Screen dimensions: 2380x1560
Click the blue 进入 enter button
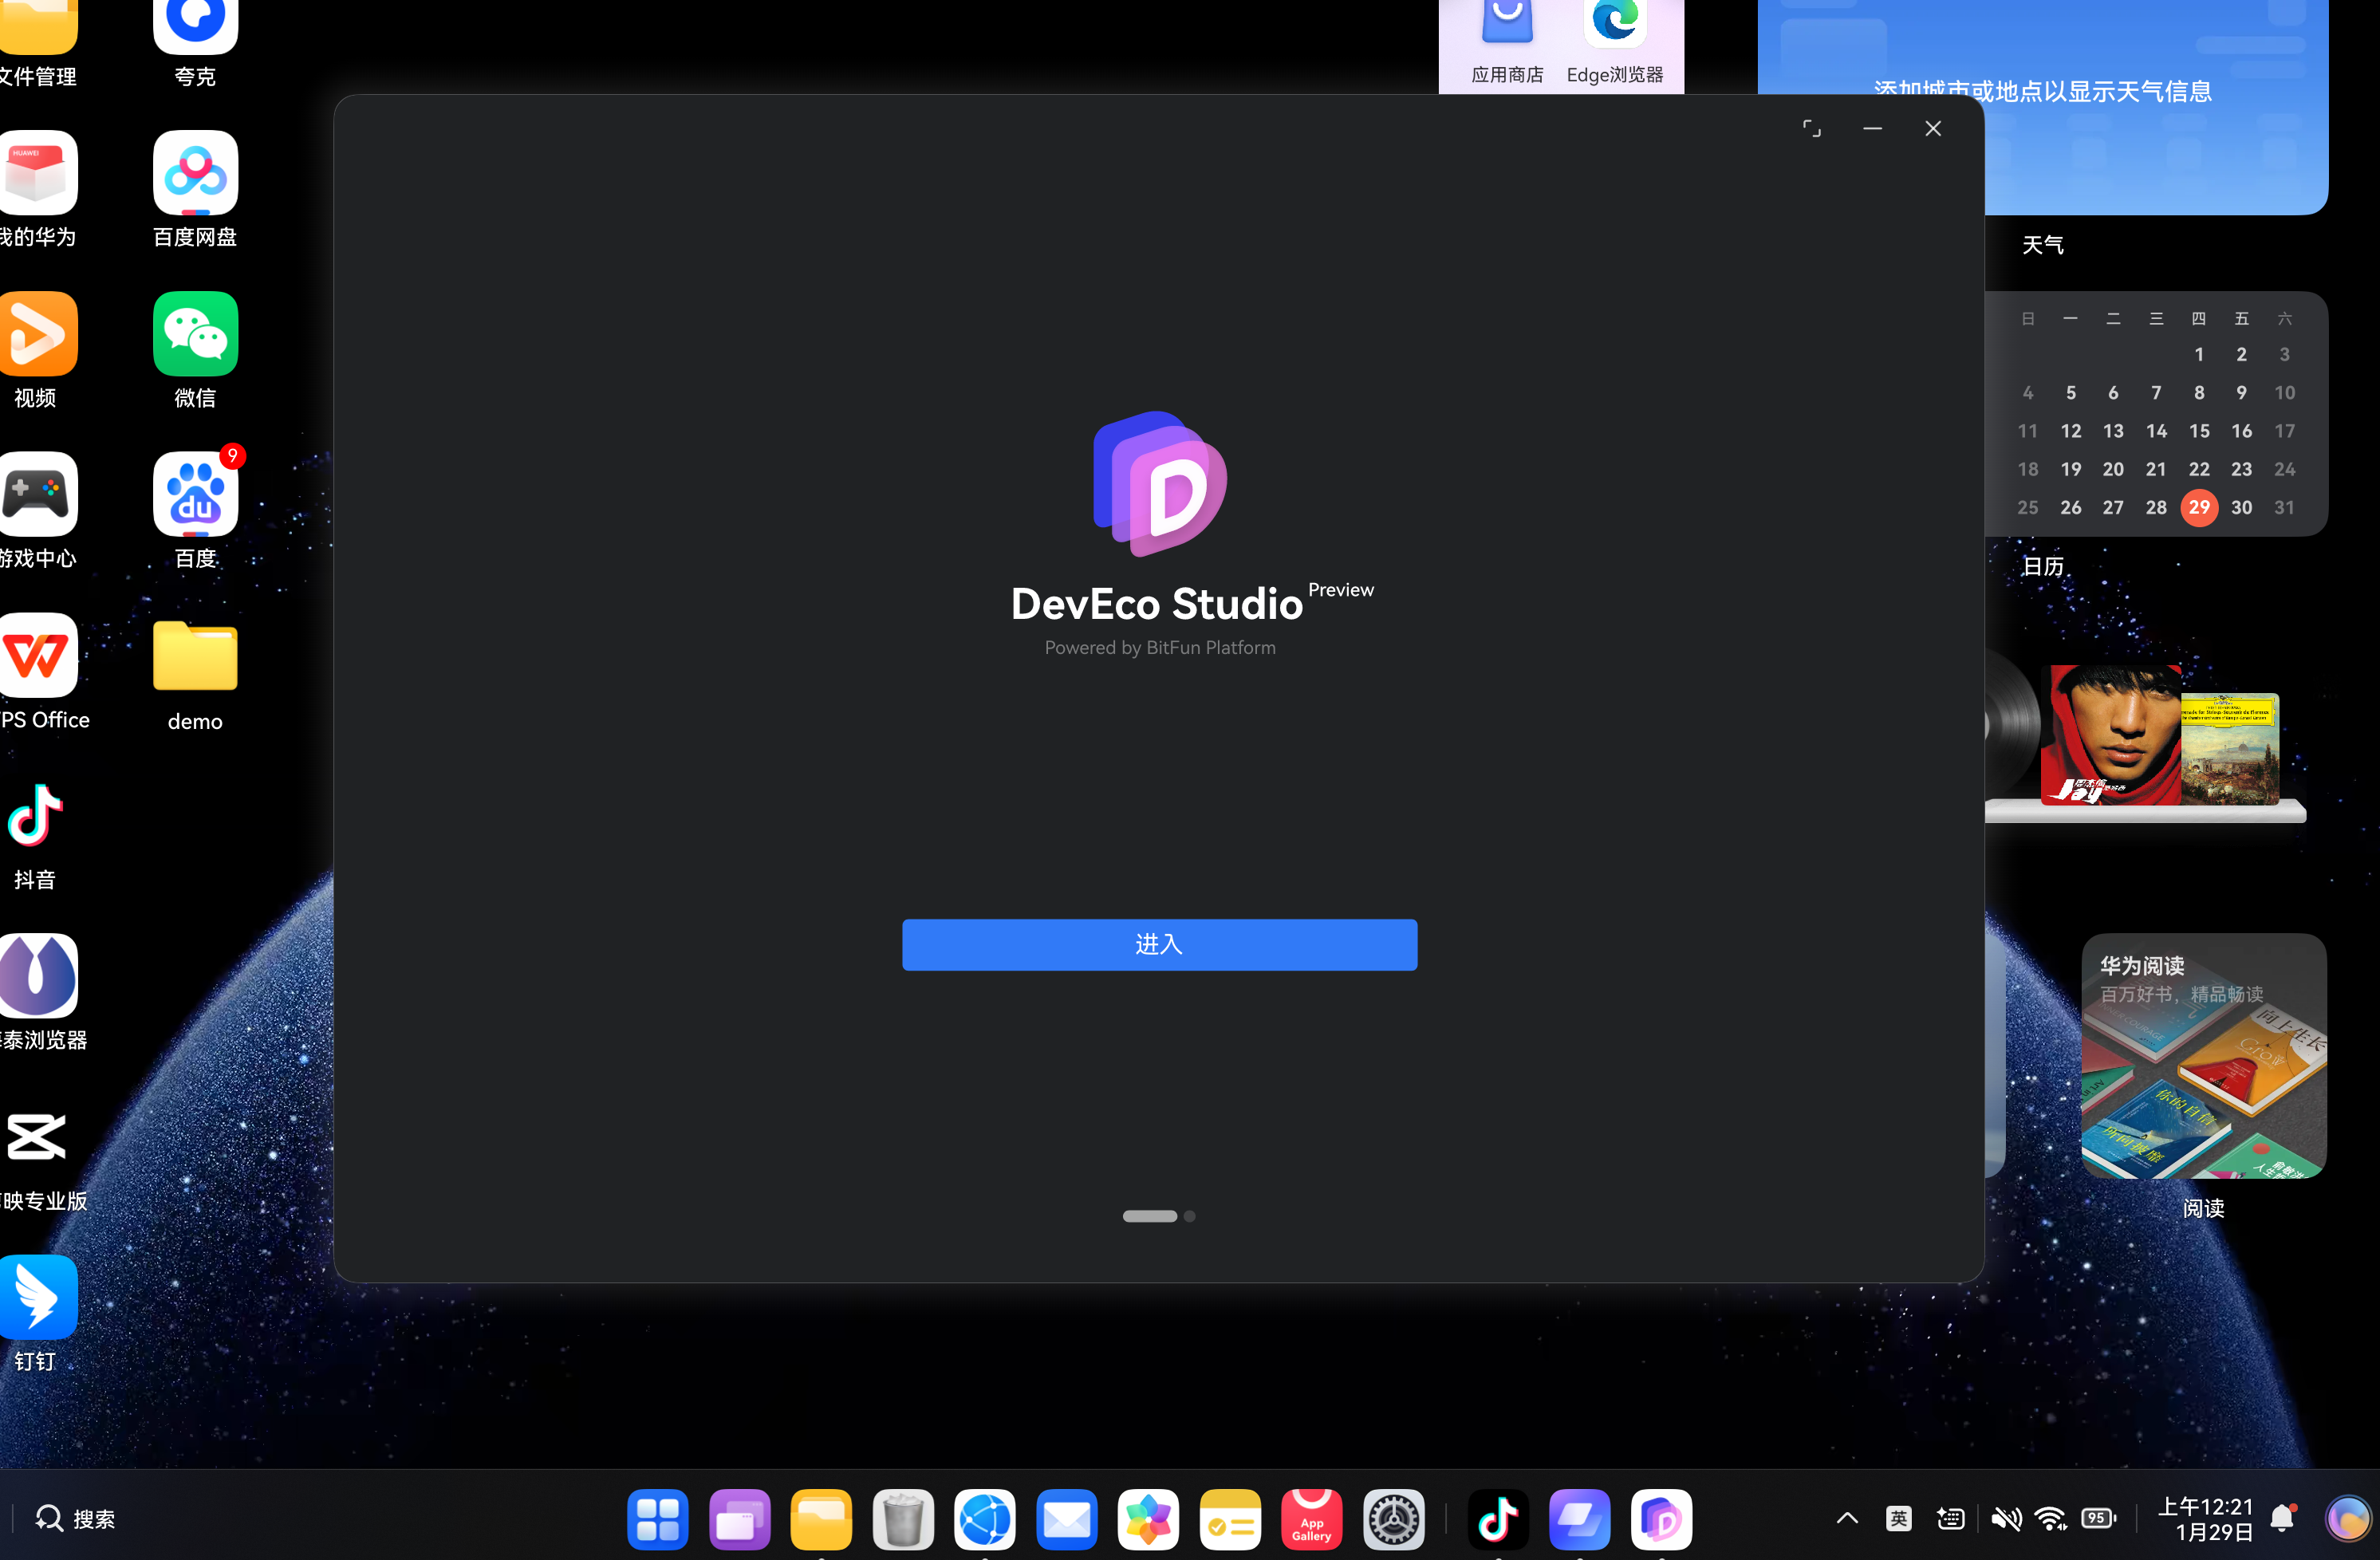point(1159,944)
